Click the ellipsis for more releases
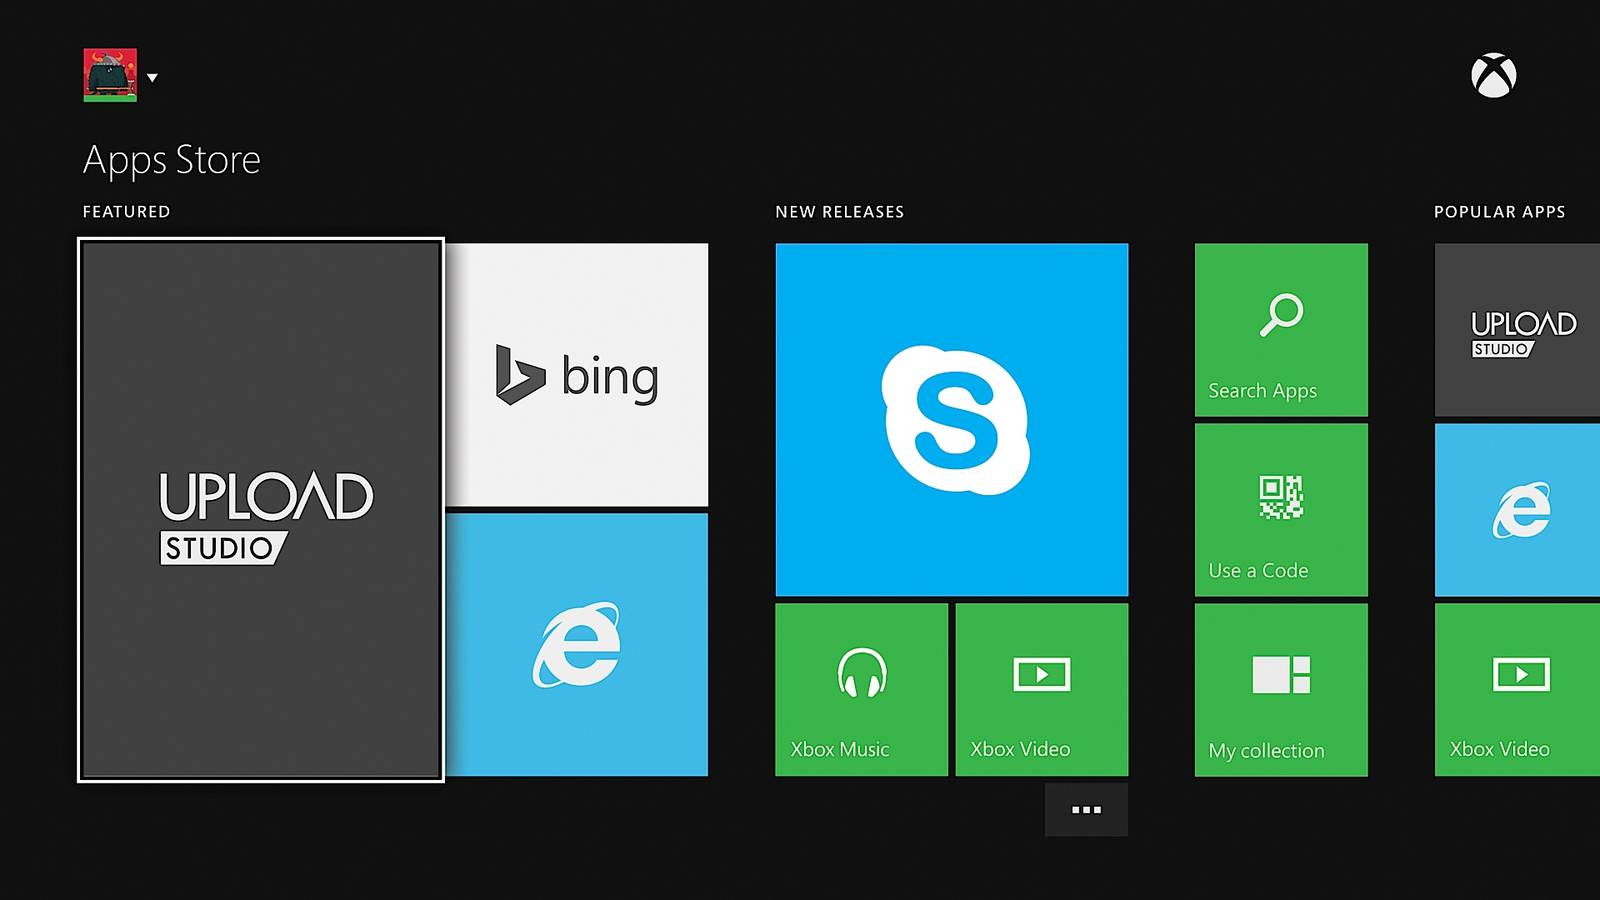 1086,809
